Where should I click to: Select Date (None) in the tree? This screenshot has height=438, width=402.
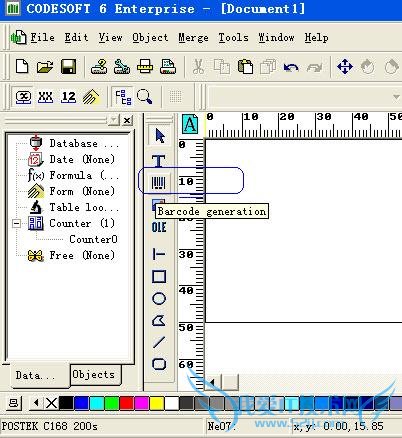(72, 159)
